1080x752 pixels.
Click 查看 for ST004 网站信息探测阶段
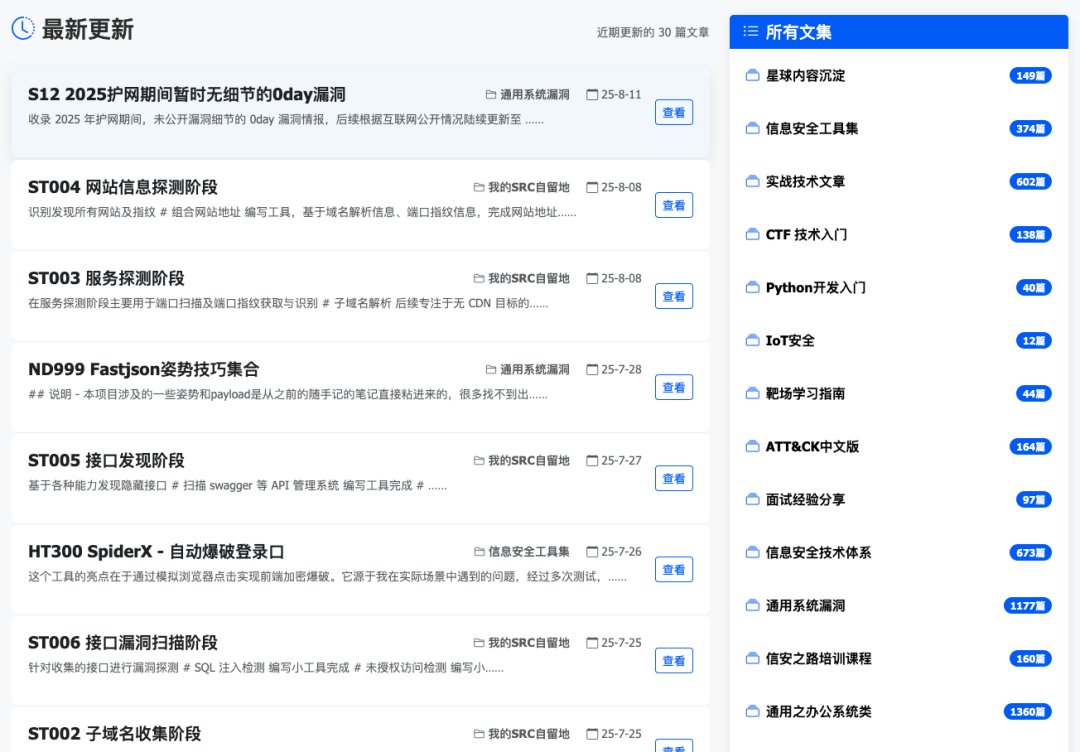click(674, 205)
